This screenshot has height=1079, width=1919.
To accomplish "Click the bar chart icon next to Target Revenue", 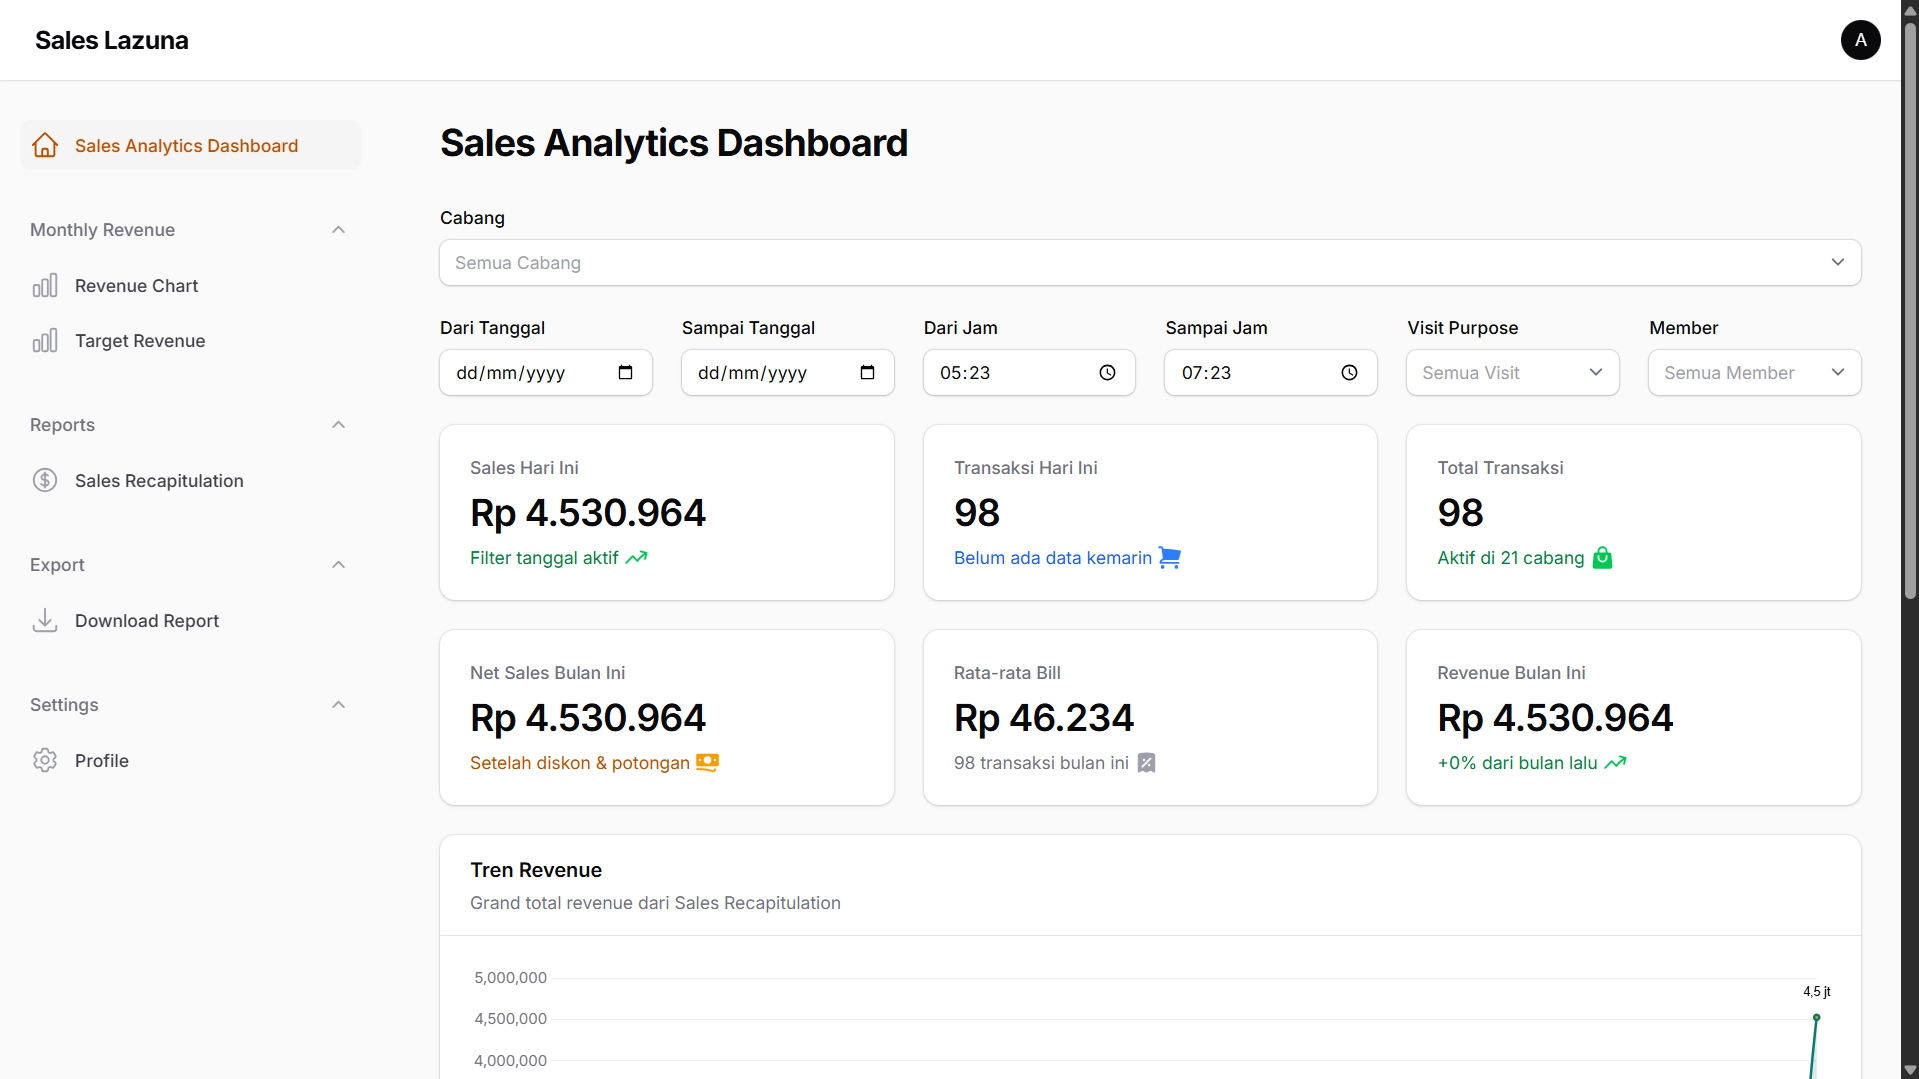I will (45, 341).
